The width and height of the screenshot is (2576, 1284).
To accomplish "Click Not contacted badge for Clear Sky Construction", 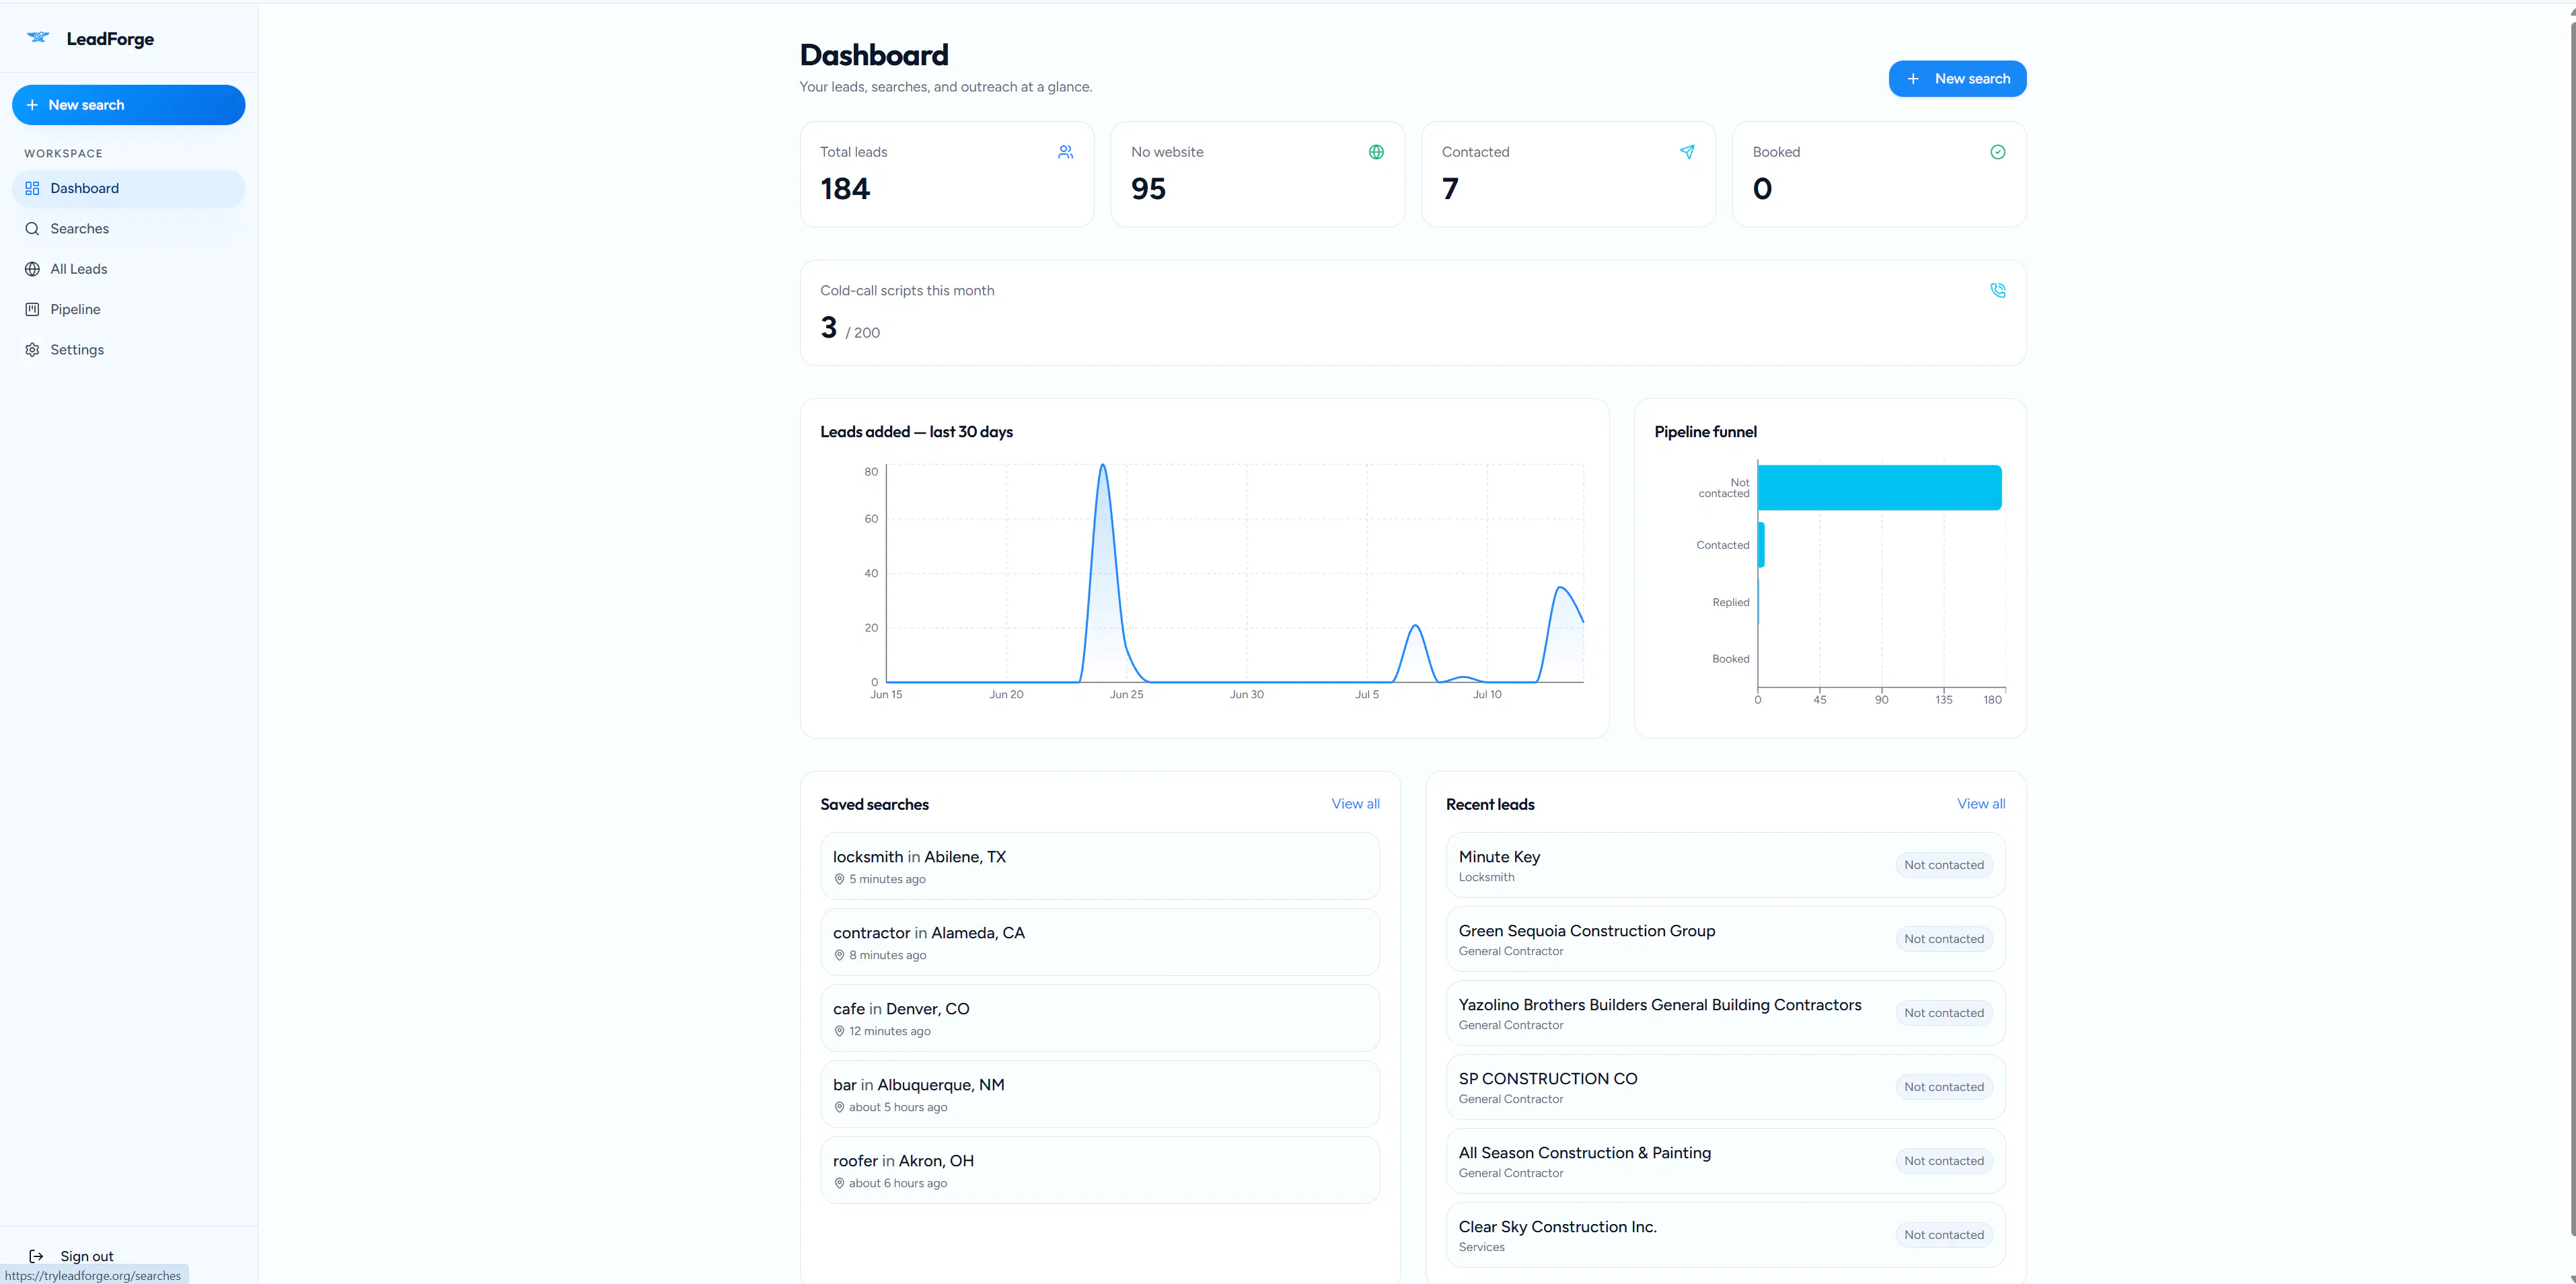I will pos(1943,1235).
